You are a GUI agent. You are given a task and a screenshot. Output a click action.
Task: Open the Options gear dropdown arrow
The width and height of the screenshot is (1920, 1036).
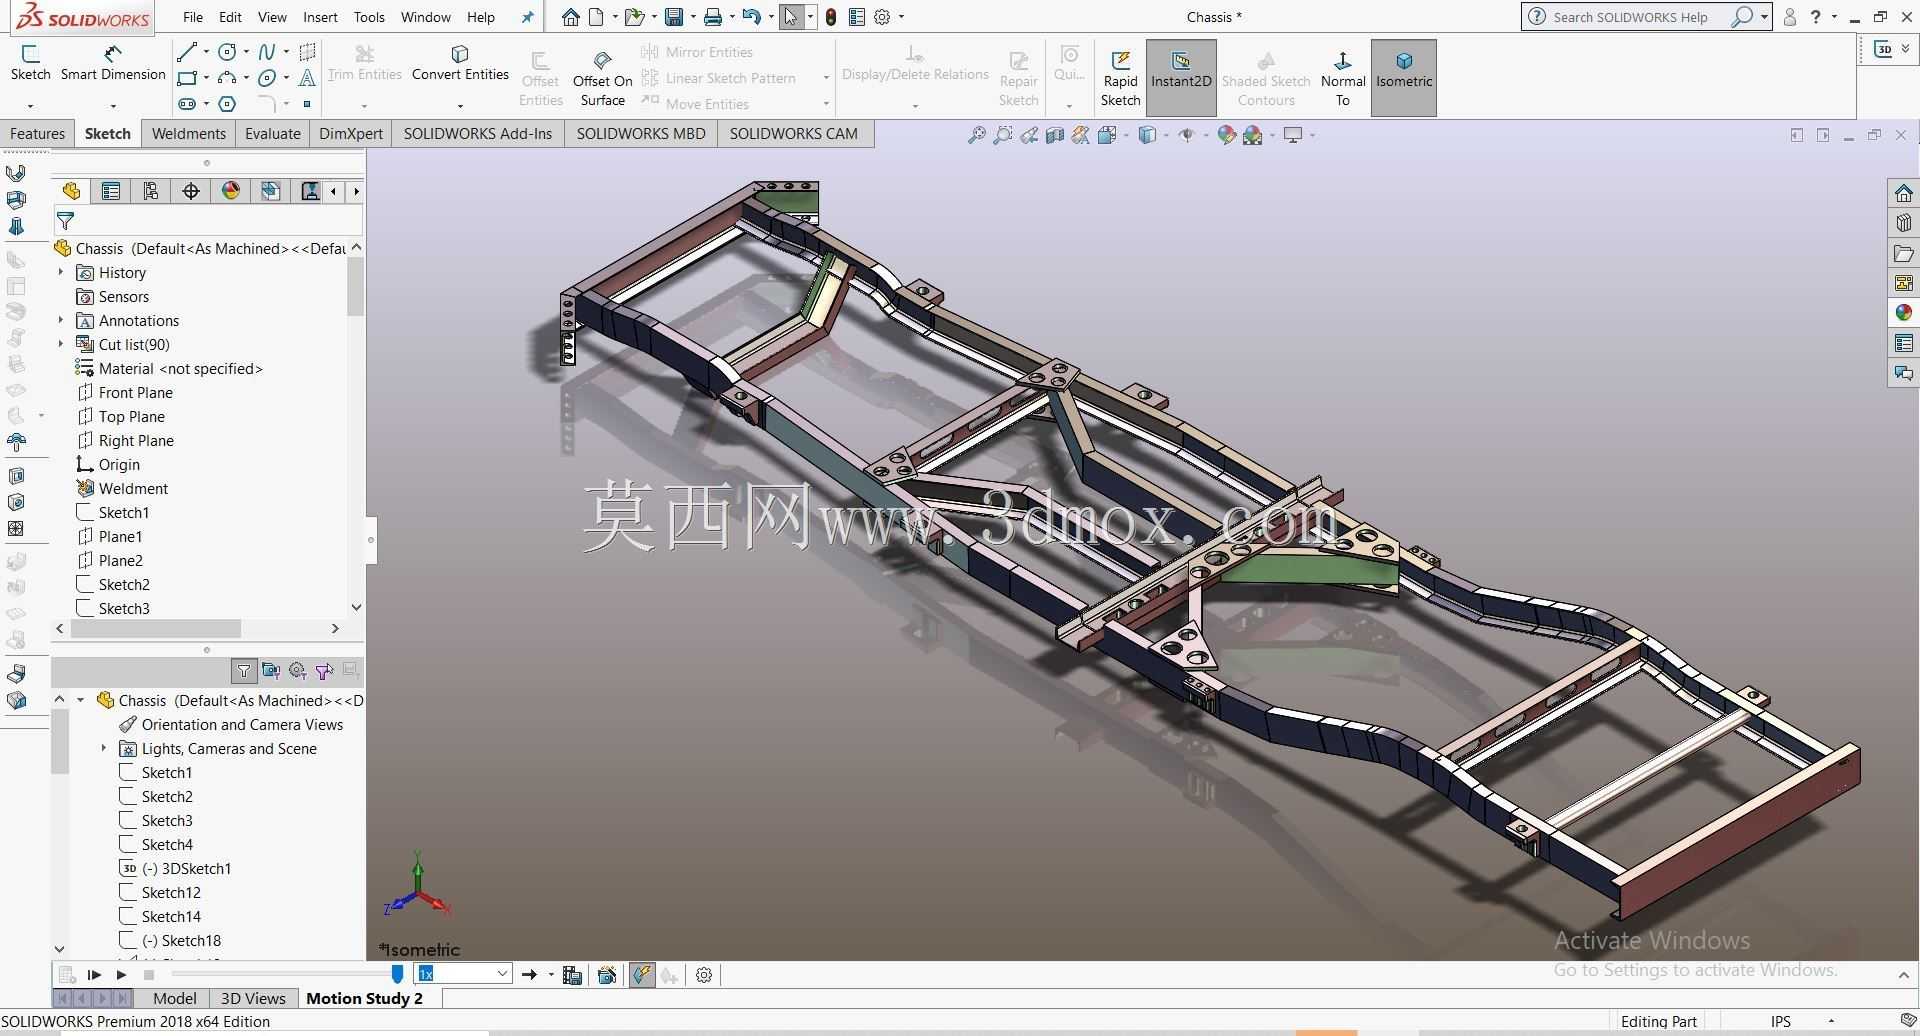pos(901,17)
